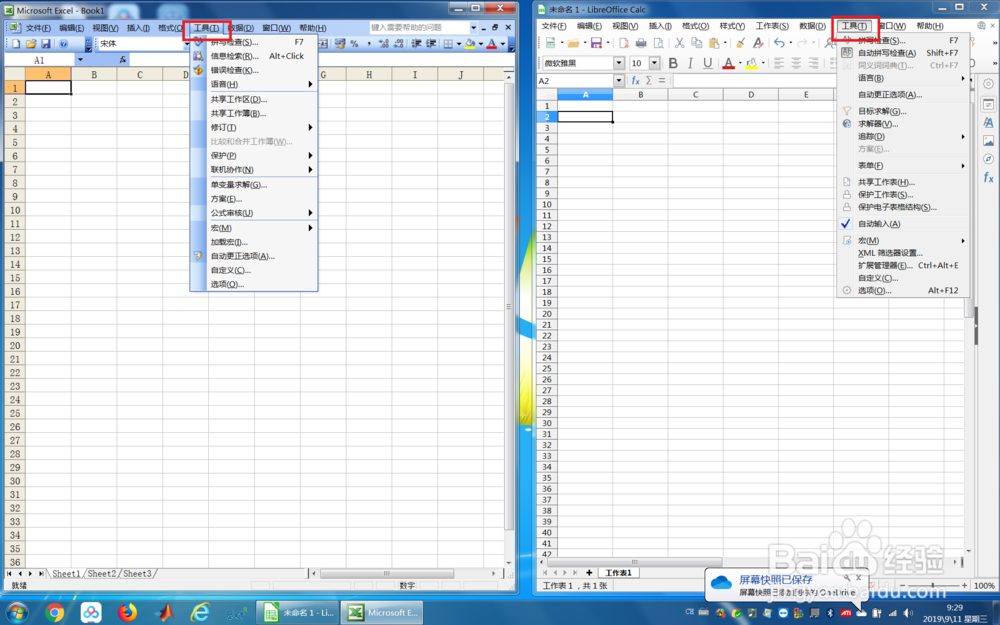The image size is (1000, 625).
Task: Click the Save floppy icon in Excel
Action: pyautogui.click(x=45, y=43)
